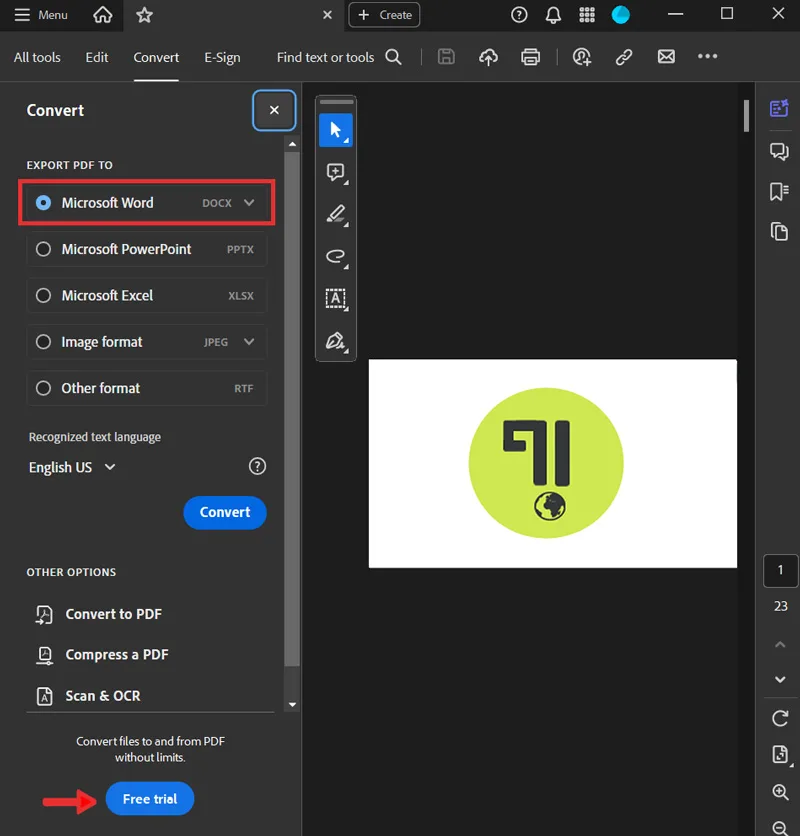Click Convert panel scrollbar up arrow
800x836 pixels.
click(292, 144)
